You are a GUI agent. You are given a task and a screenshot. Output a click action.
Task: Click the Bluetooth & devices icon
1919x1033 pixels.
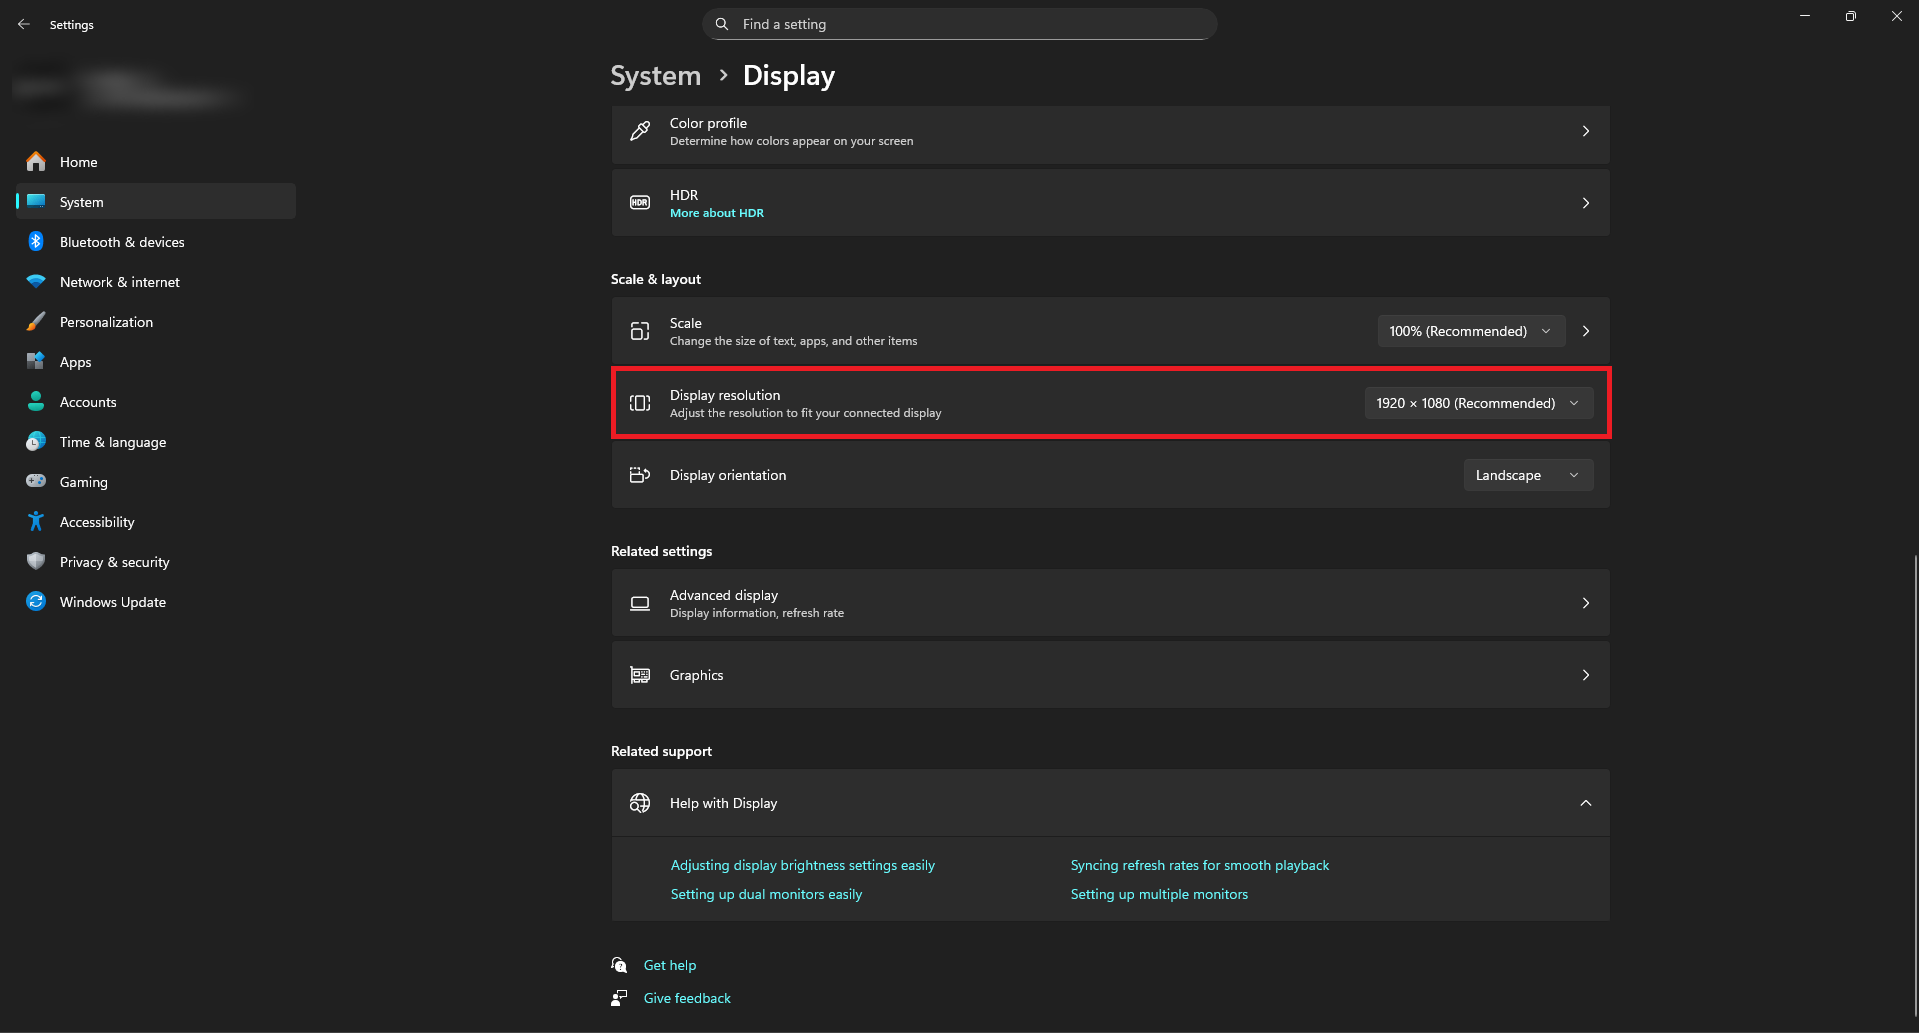click(x=36, y=242)
